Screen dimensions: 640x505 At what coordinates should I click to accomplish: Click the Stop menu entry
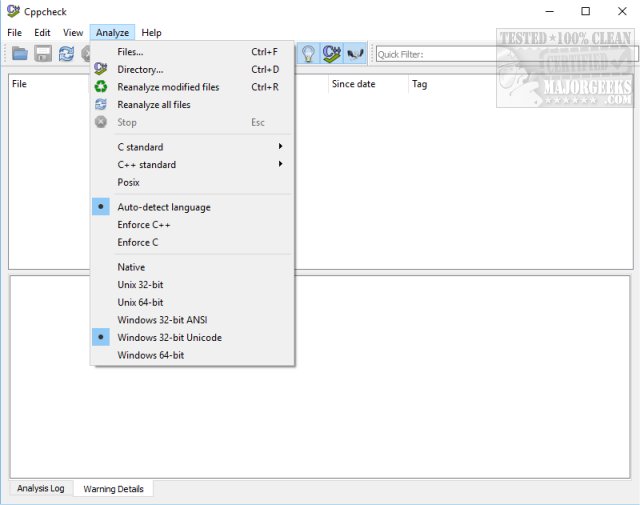(x=192, y=122)
